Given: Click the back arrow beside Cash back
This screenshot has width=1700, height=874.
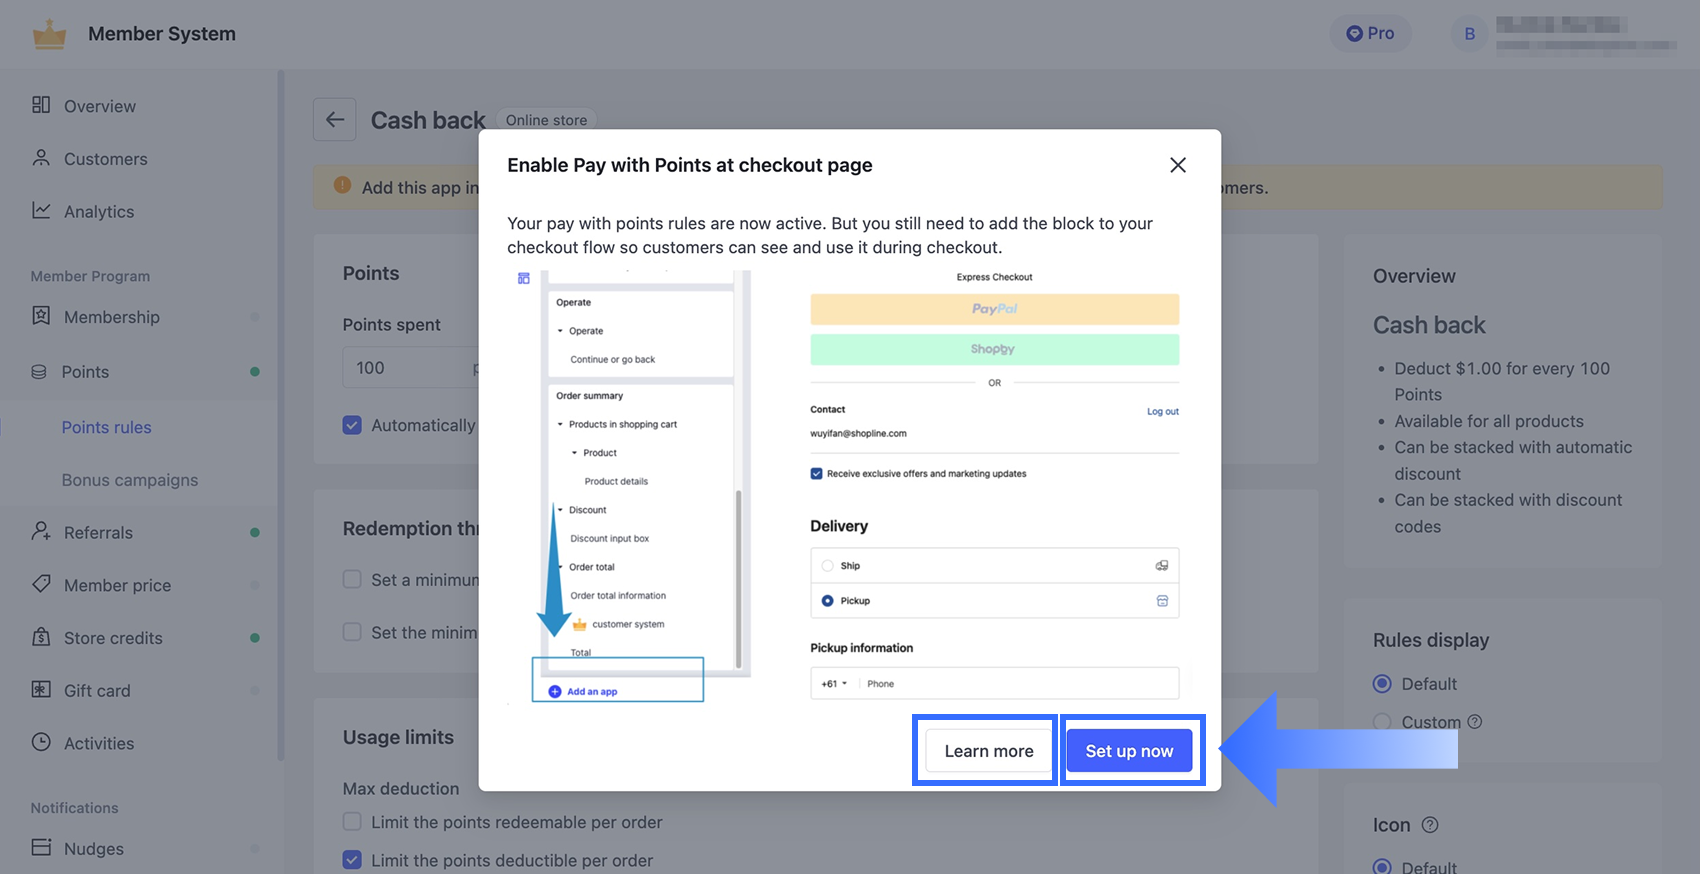Looking at the screenshot, I should click(x=335, y=120).
